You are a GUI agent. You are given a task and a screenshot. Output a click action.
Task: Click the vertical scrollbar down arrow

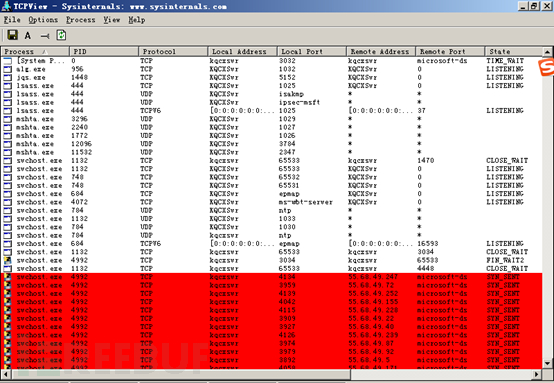[x=547, y=364]
